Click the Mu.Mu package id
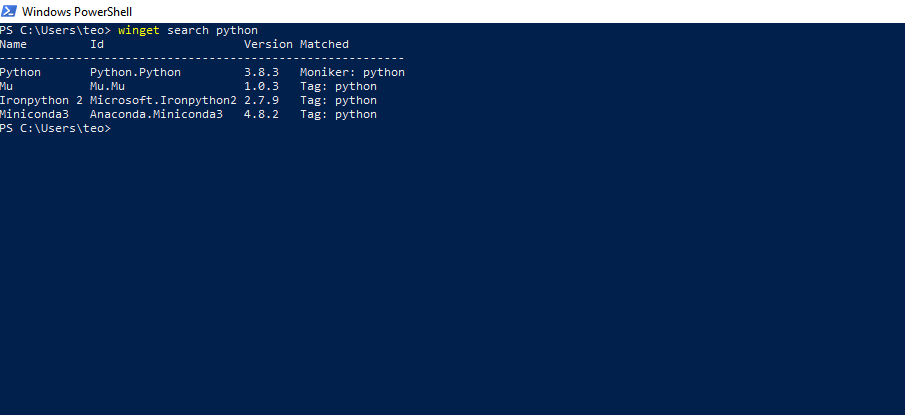This screenshot has height=415, width=905. (107, 87)
